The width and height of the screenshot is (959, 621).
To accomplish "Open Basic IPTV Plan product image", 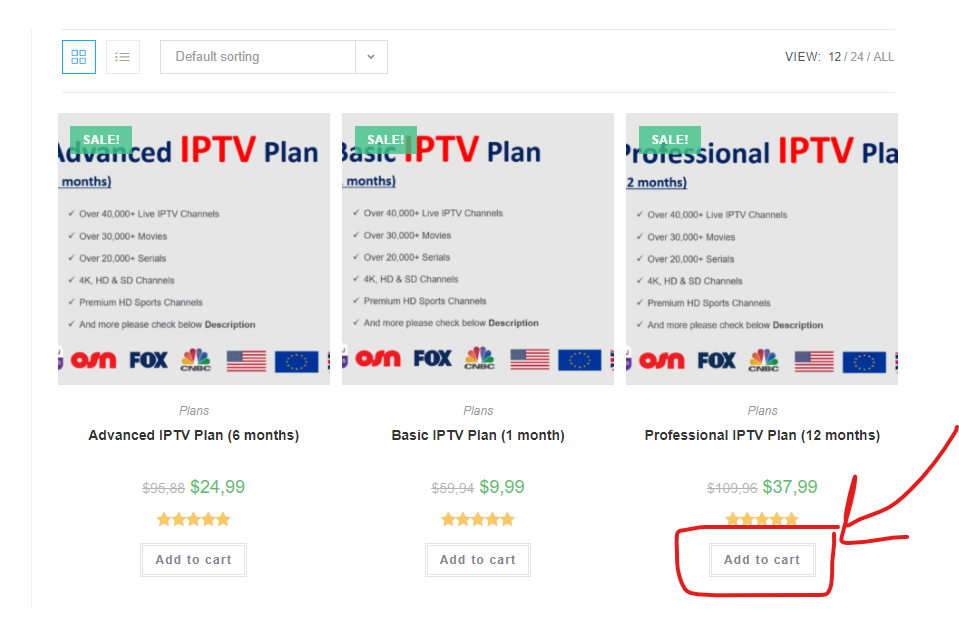I will point(478,249).
